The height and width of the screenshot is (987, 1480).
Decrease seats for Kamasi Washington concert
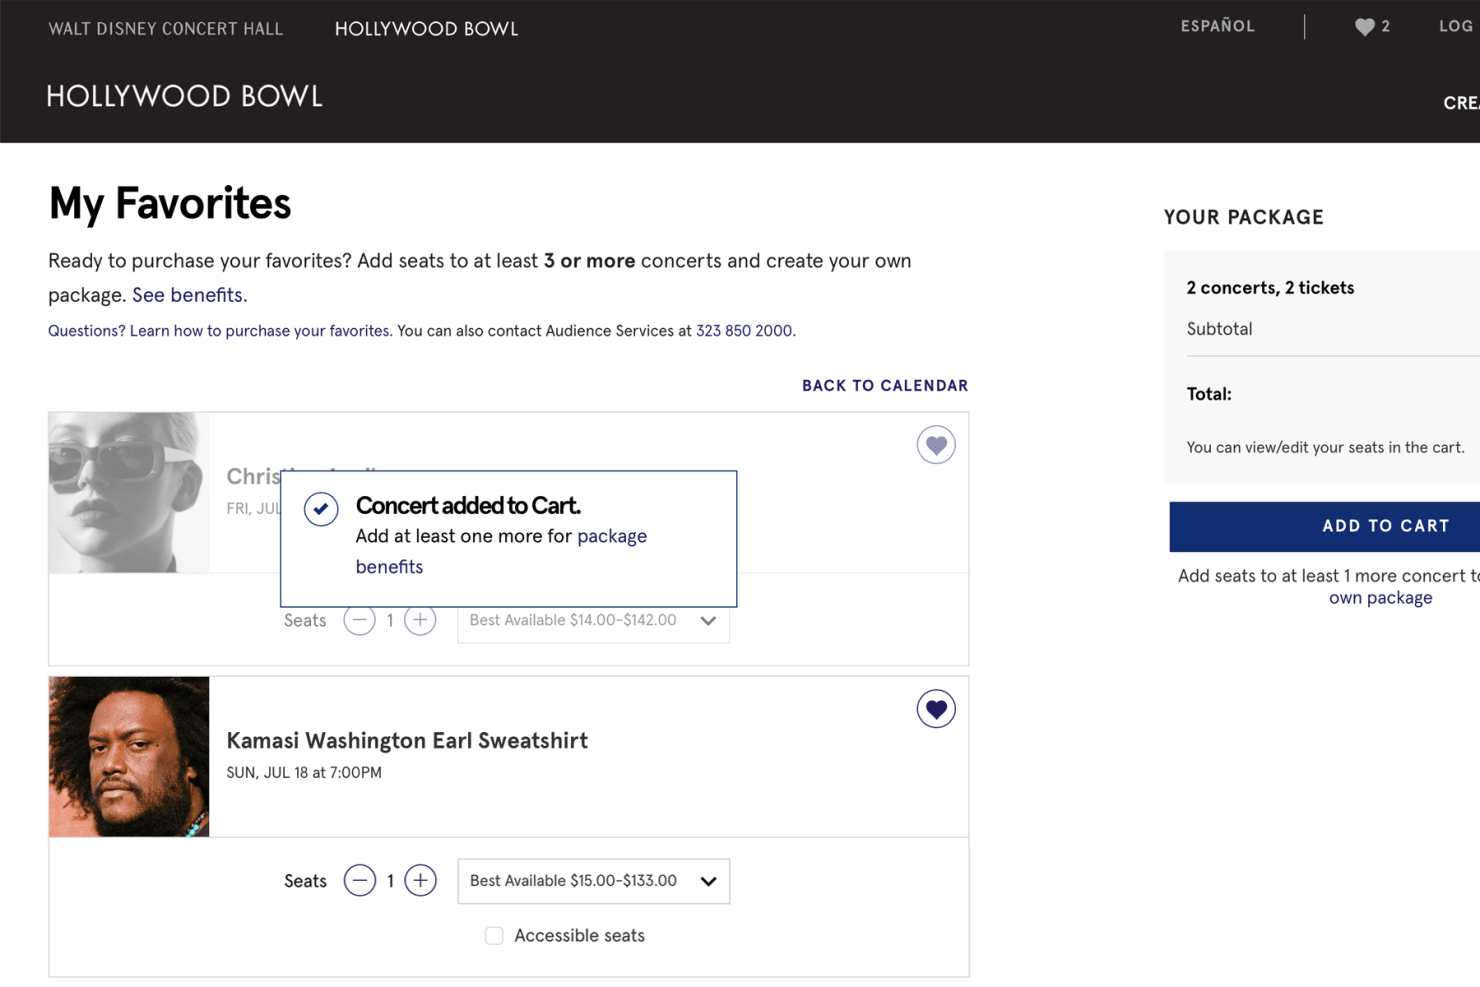[360, 880]
